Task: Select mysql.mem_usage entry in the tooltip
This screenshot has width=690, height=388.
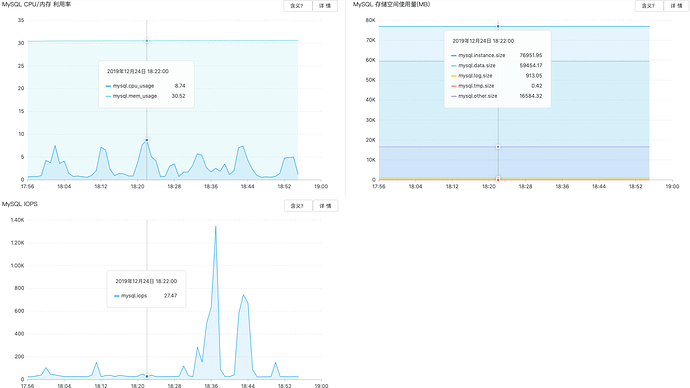Action: coord(146,96)
